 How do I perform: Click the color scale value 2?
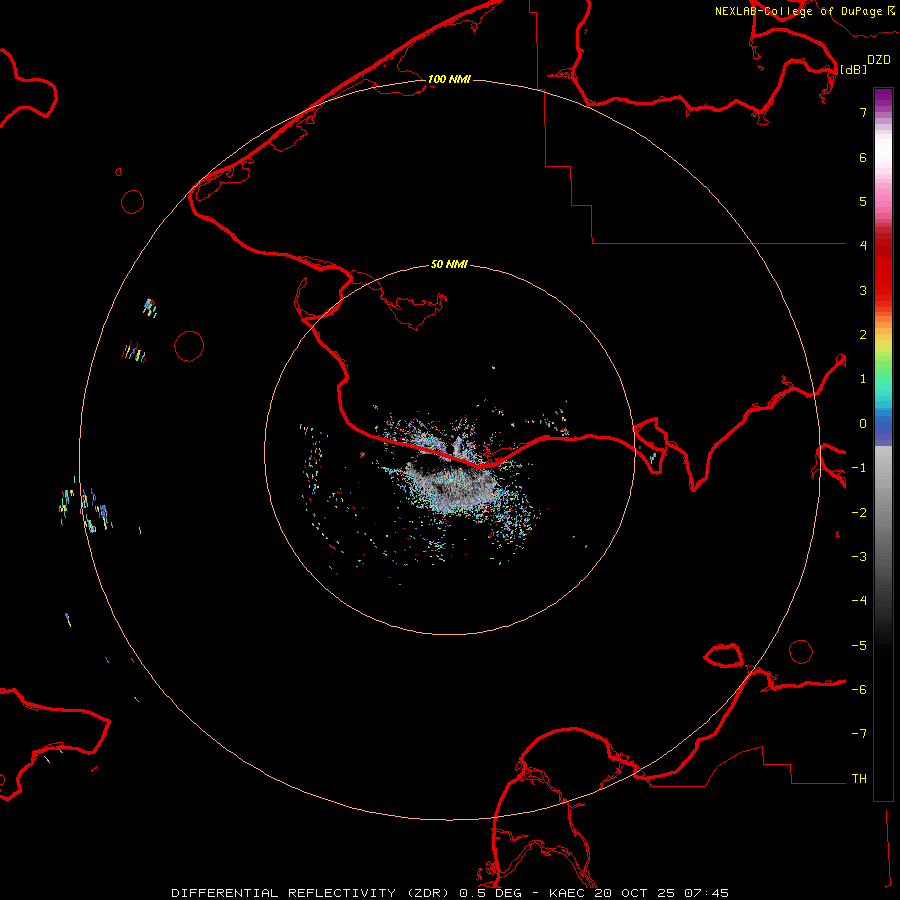[863, 335]
